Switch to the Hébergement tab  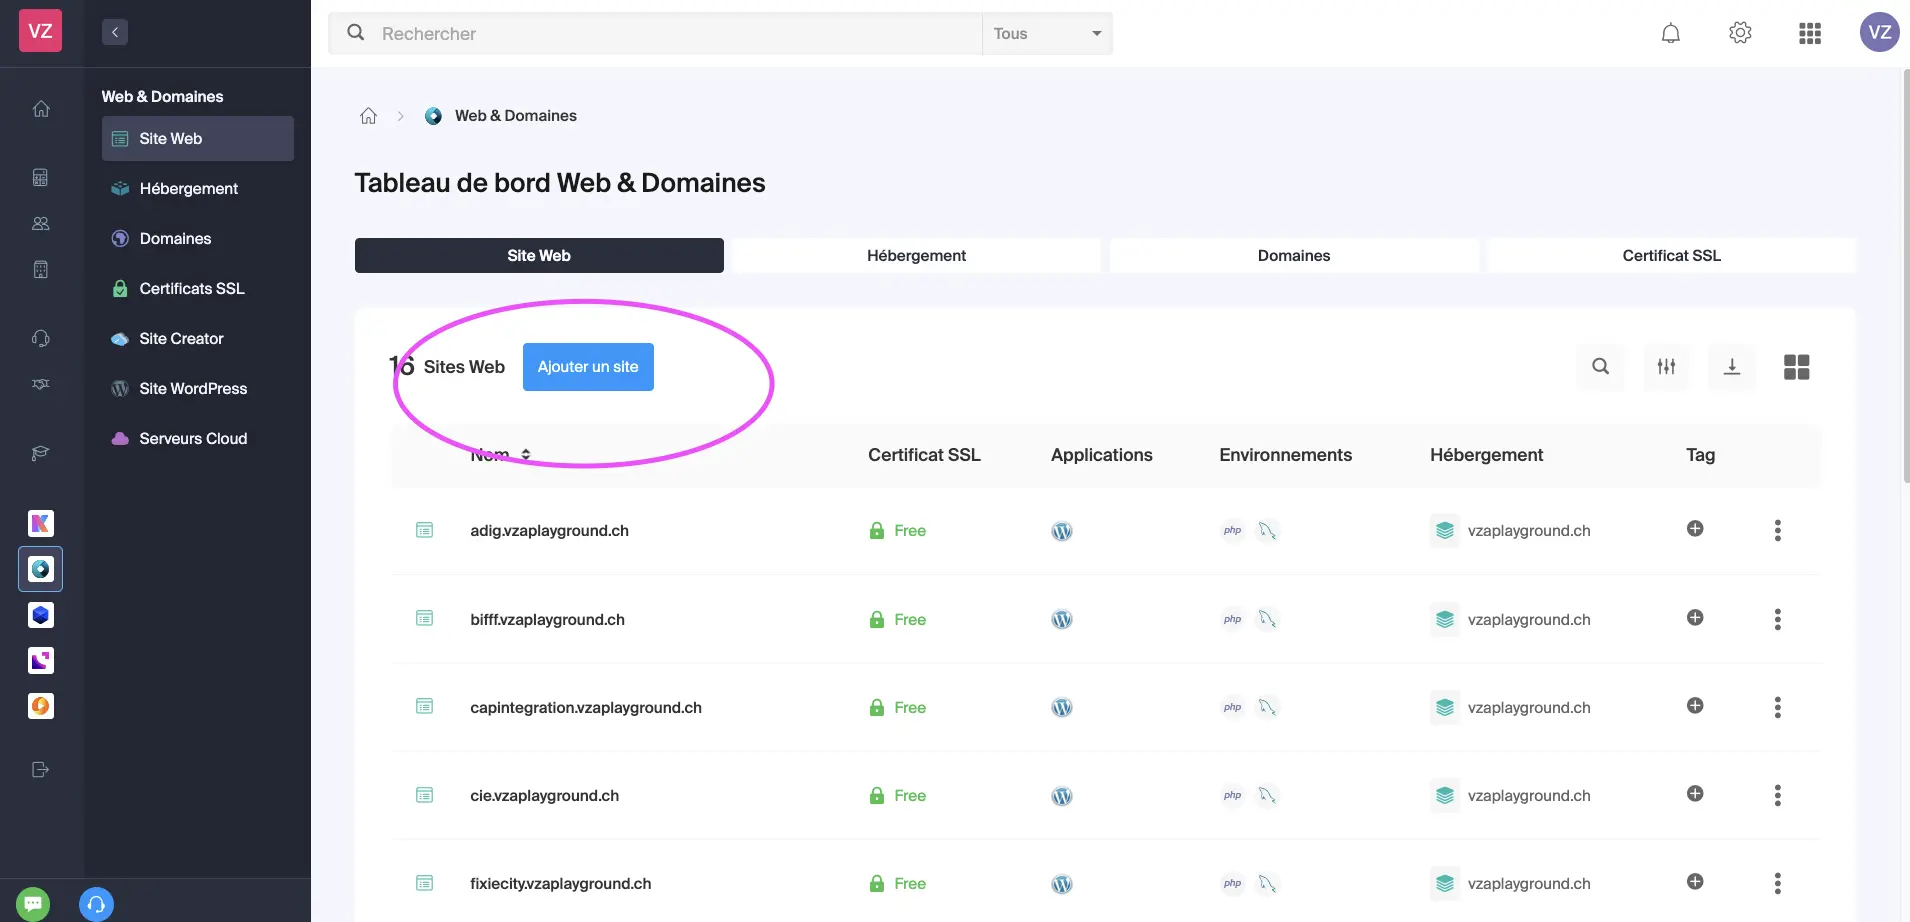(x=916, y=256)
